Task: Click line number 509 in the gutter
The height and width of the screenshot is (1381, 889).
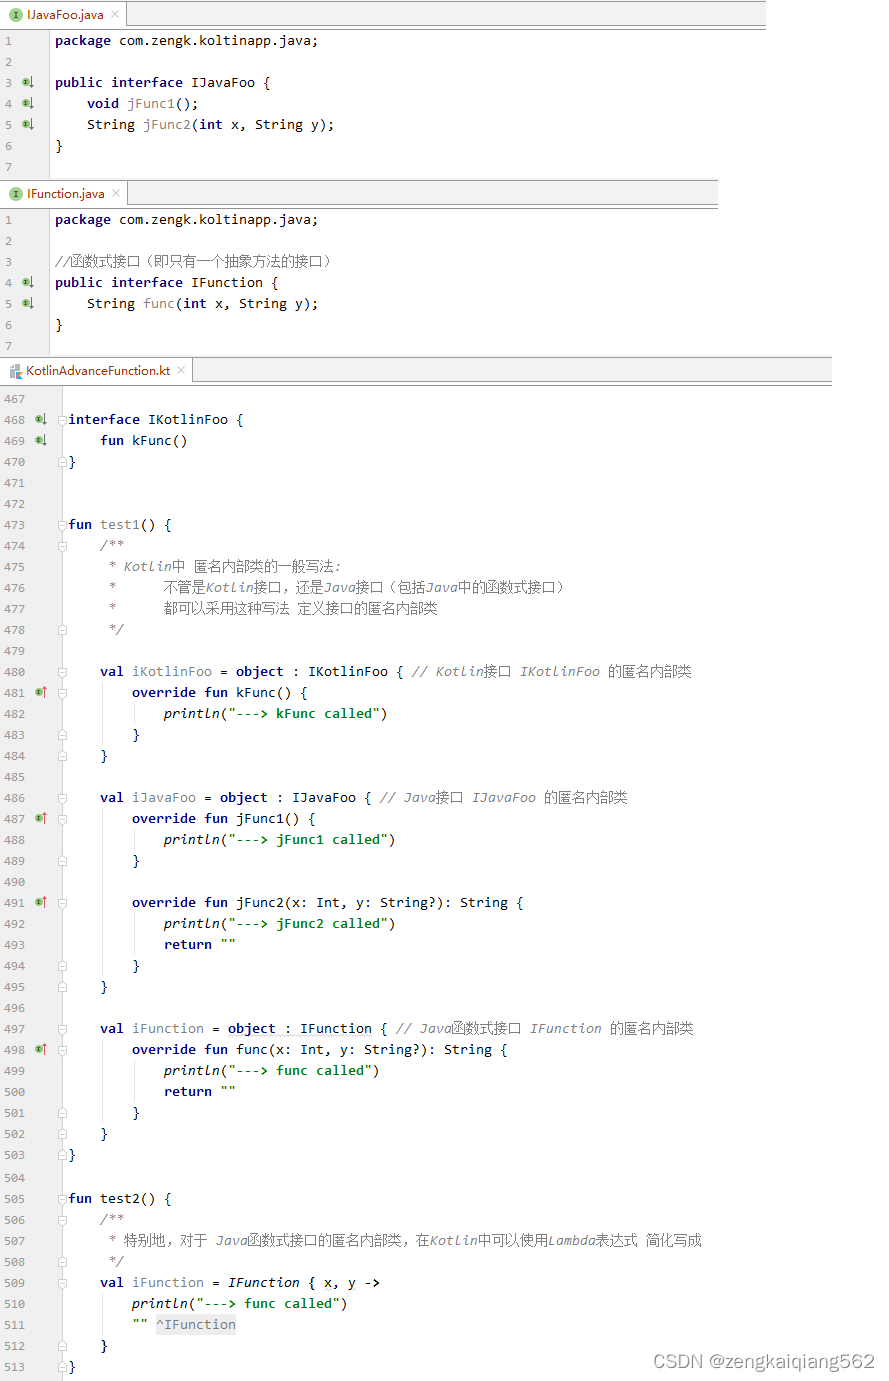Action: [14, 1282]
